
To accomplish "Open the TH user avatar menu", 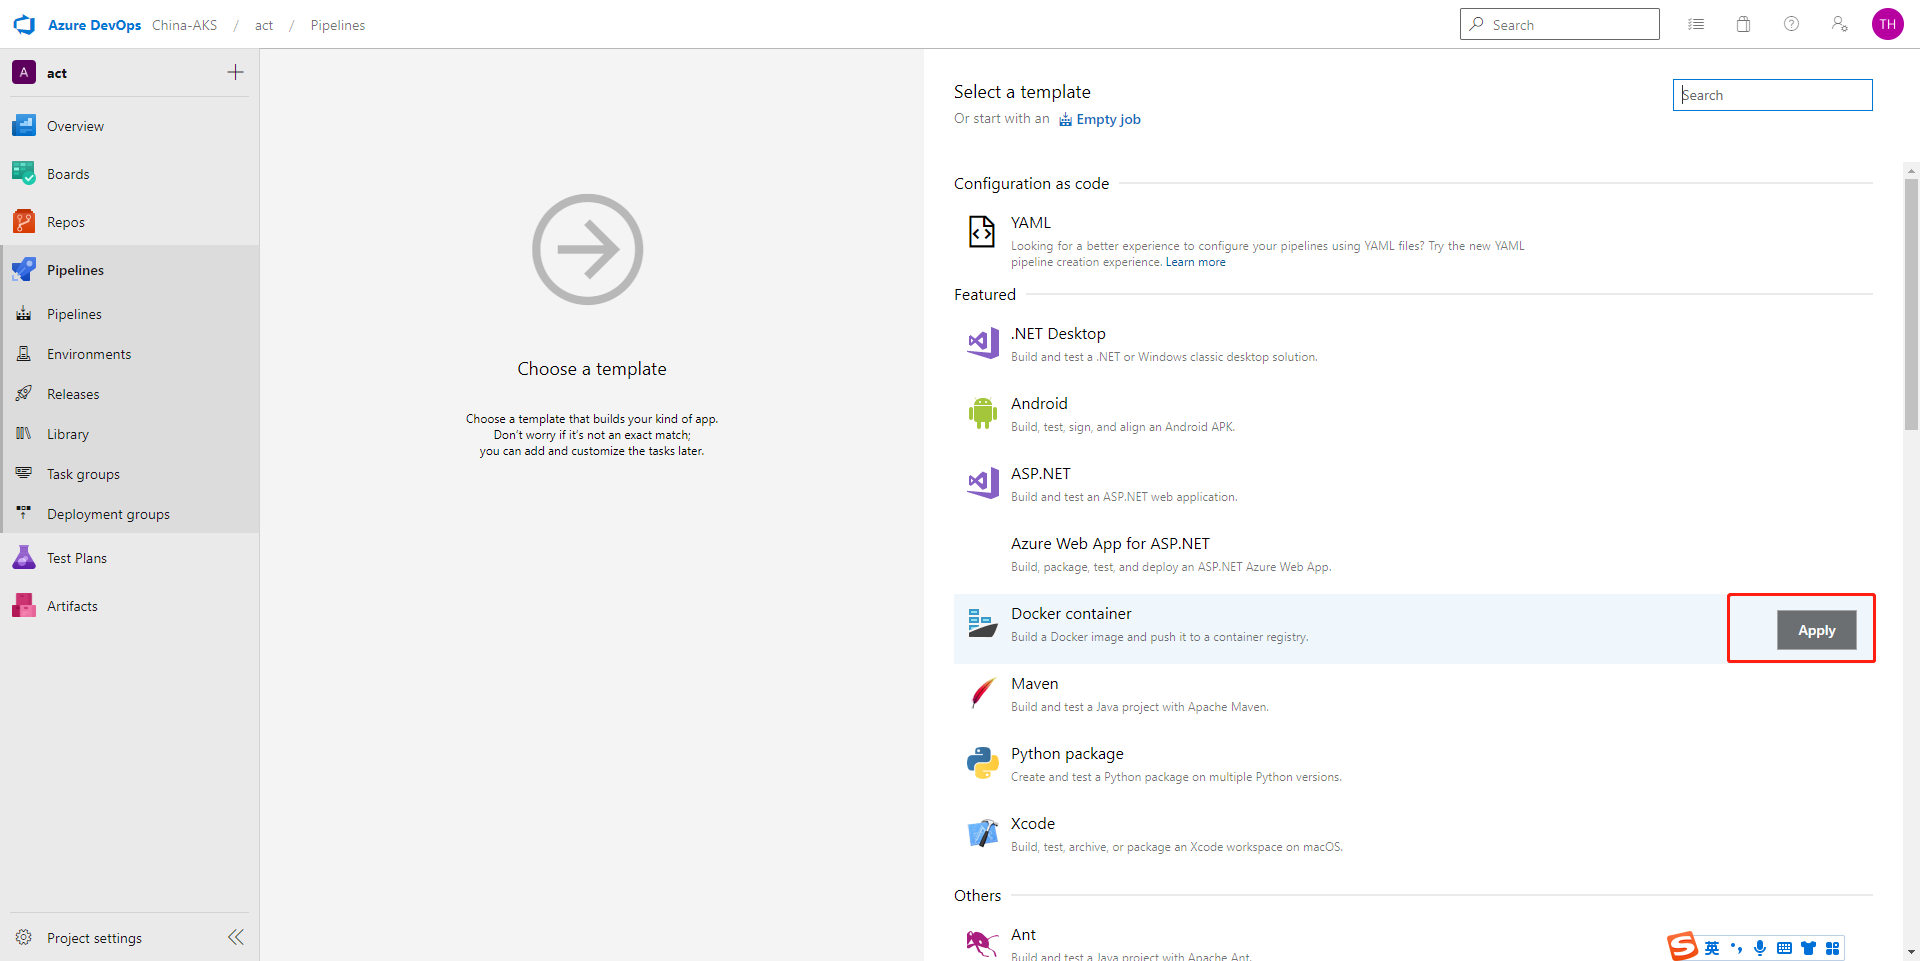I will point(1887,24).
